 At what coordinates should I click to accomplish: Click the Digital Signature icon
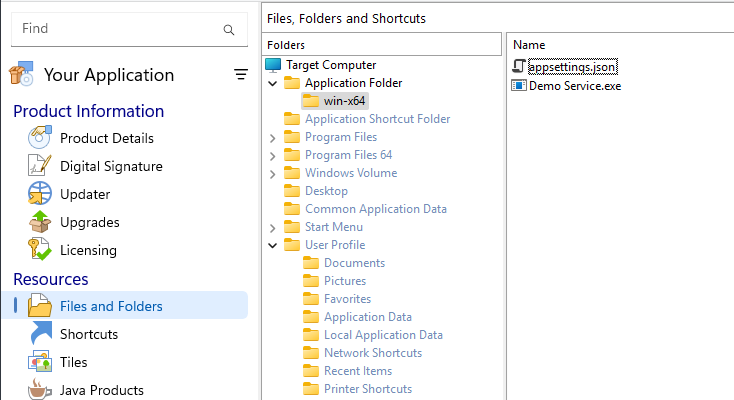39,167
